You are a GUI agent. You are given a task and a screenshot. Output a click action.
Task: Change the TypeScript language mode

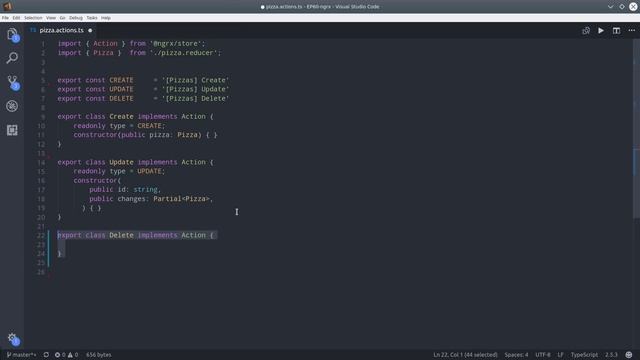(x=584, y=355)
